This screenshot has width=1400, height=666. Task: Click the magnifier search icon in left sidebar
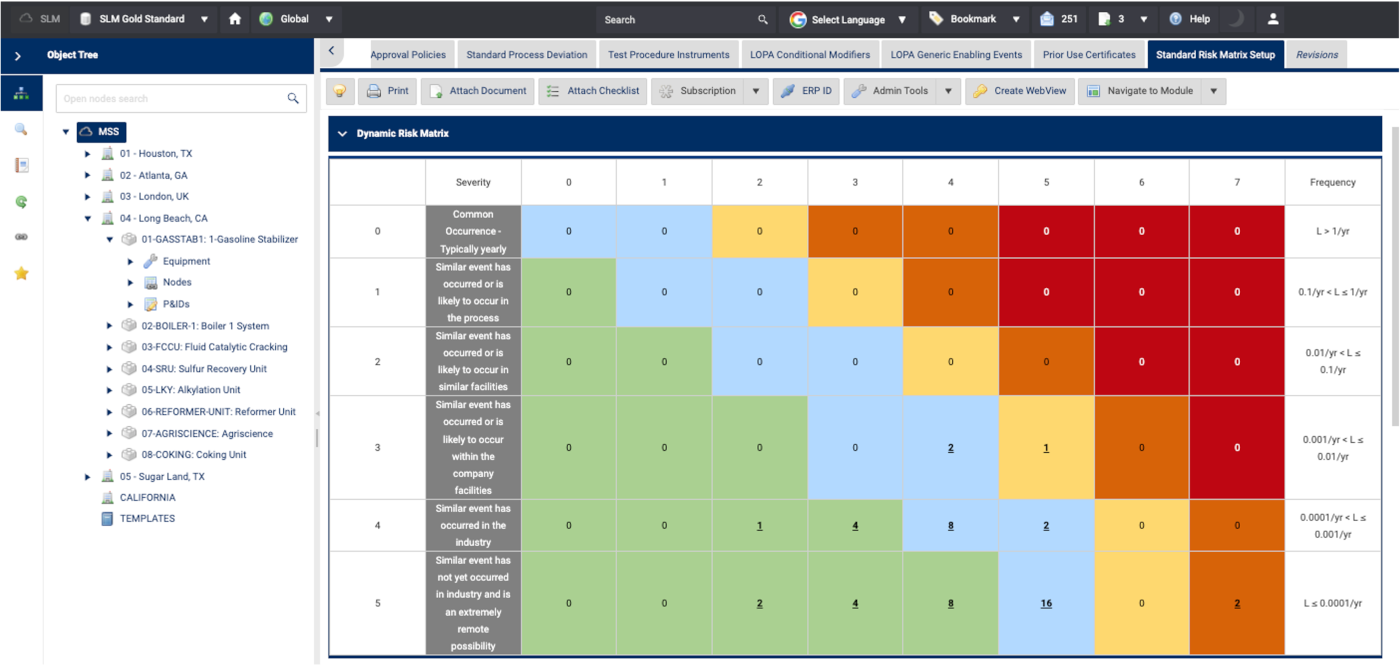(x=21, y=129)
